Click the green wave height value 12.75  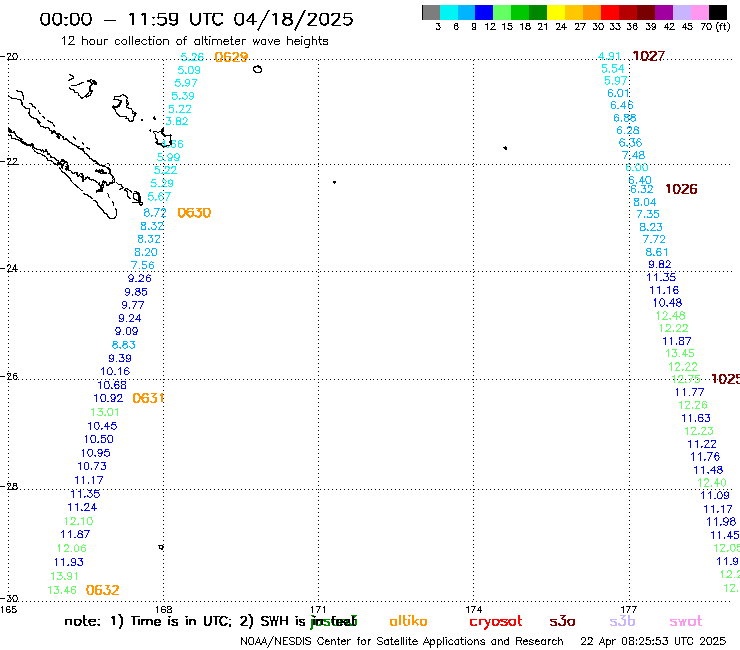(x=686, y=380)
